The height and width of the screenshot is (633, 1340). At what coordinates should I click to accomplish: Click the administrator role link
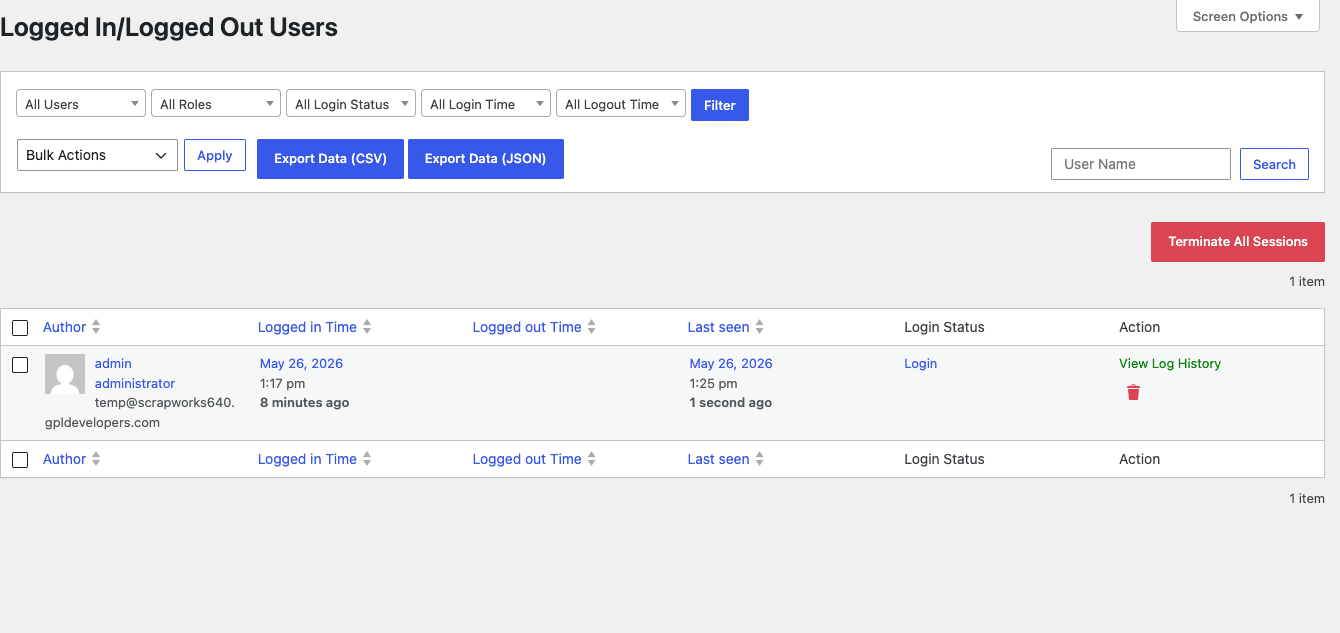[x=135, y=384]
